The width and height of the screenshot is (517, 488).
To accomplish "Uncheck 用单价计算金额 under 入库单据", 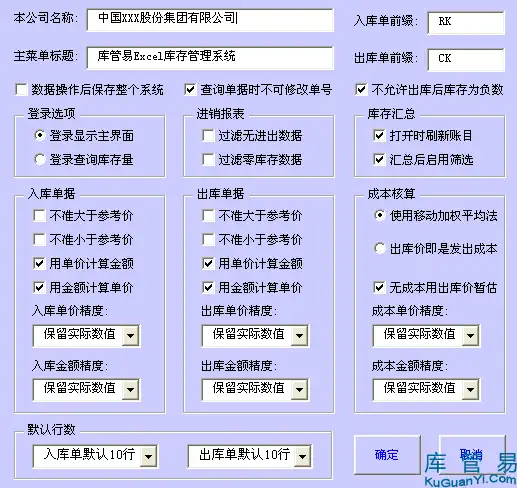I will click(39, 264).
